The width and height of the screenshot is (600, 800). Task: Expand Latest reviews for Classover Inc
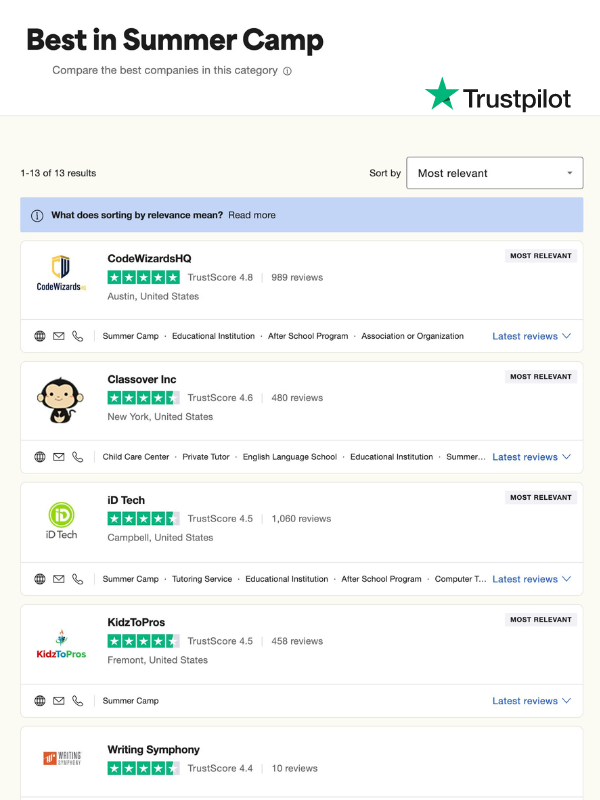531,457
